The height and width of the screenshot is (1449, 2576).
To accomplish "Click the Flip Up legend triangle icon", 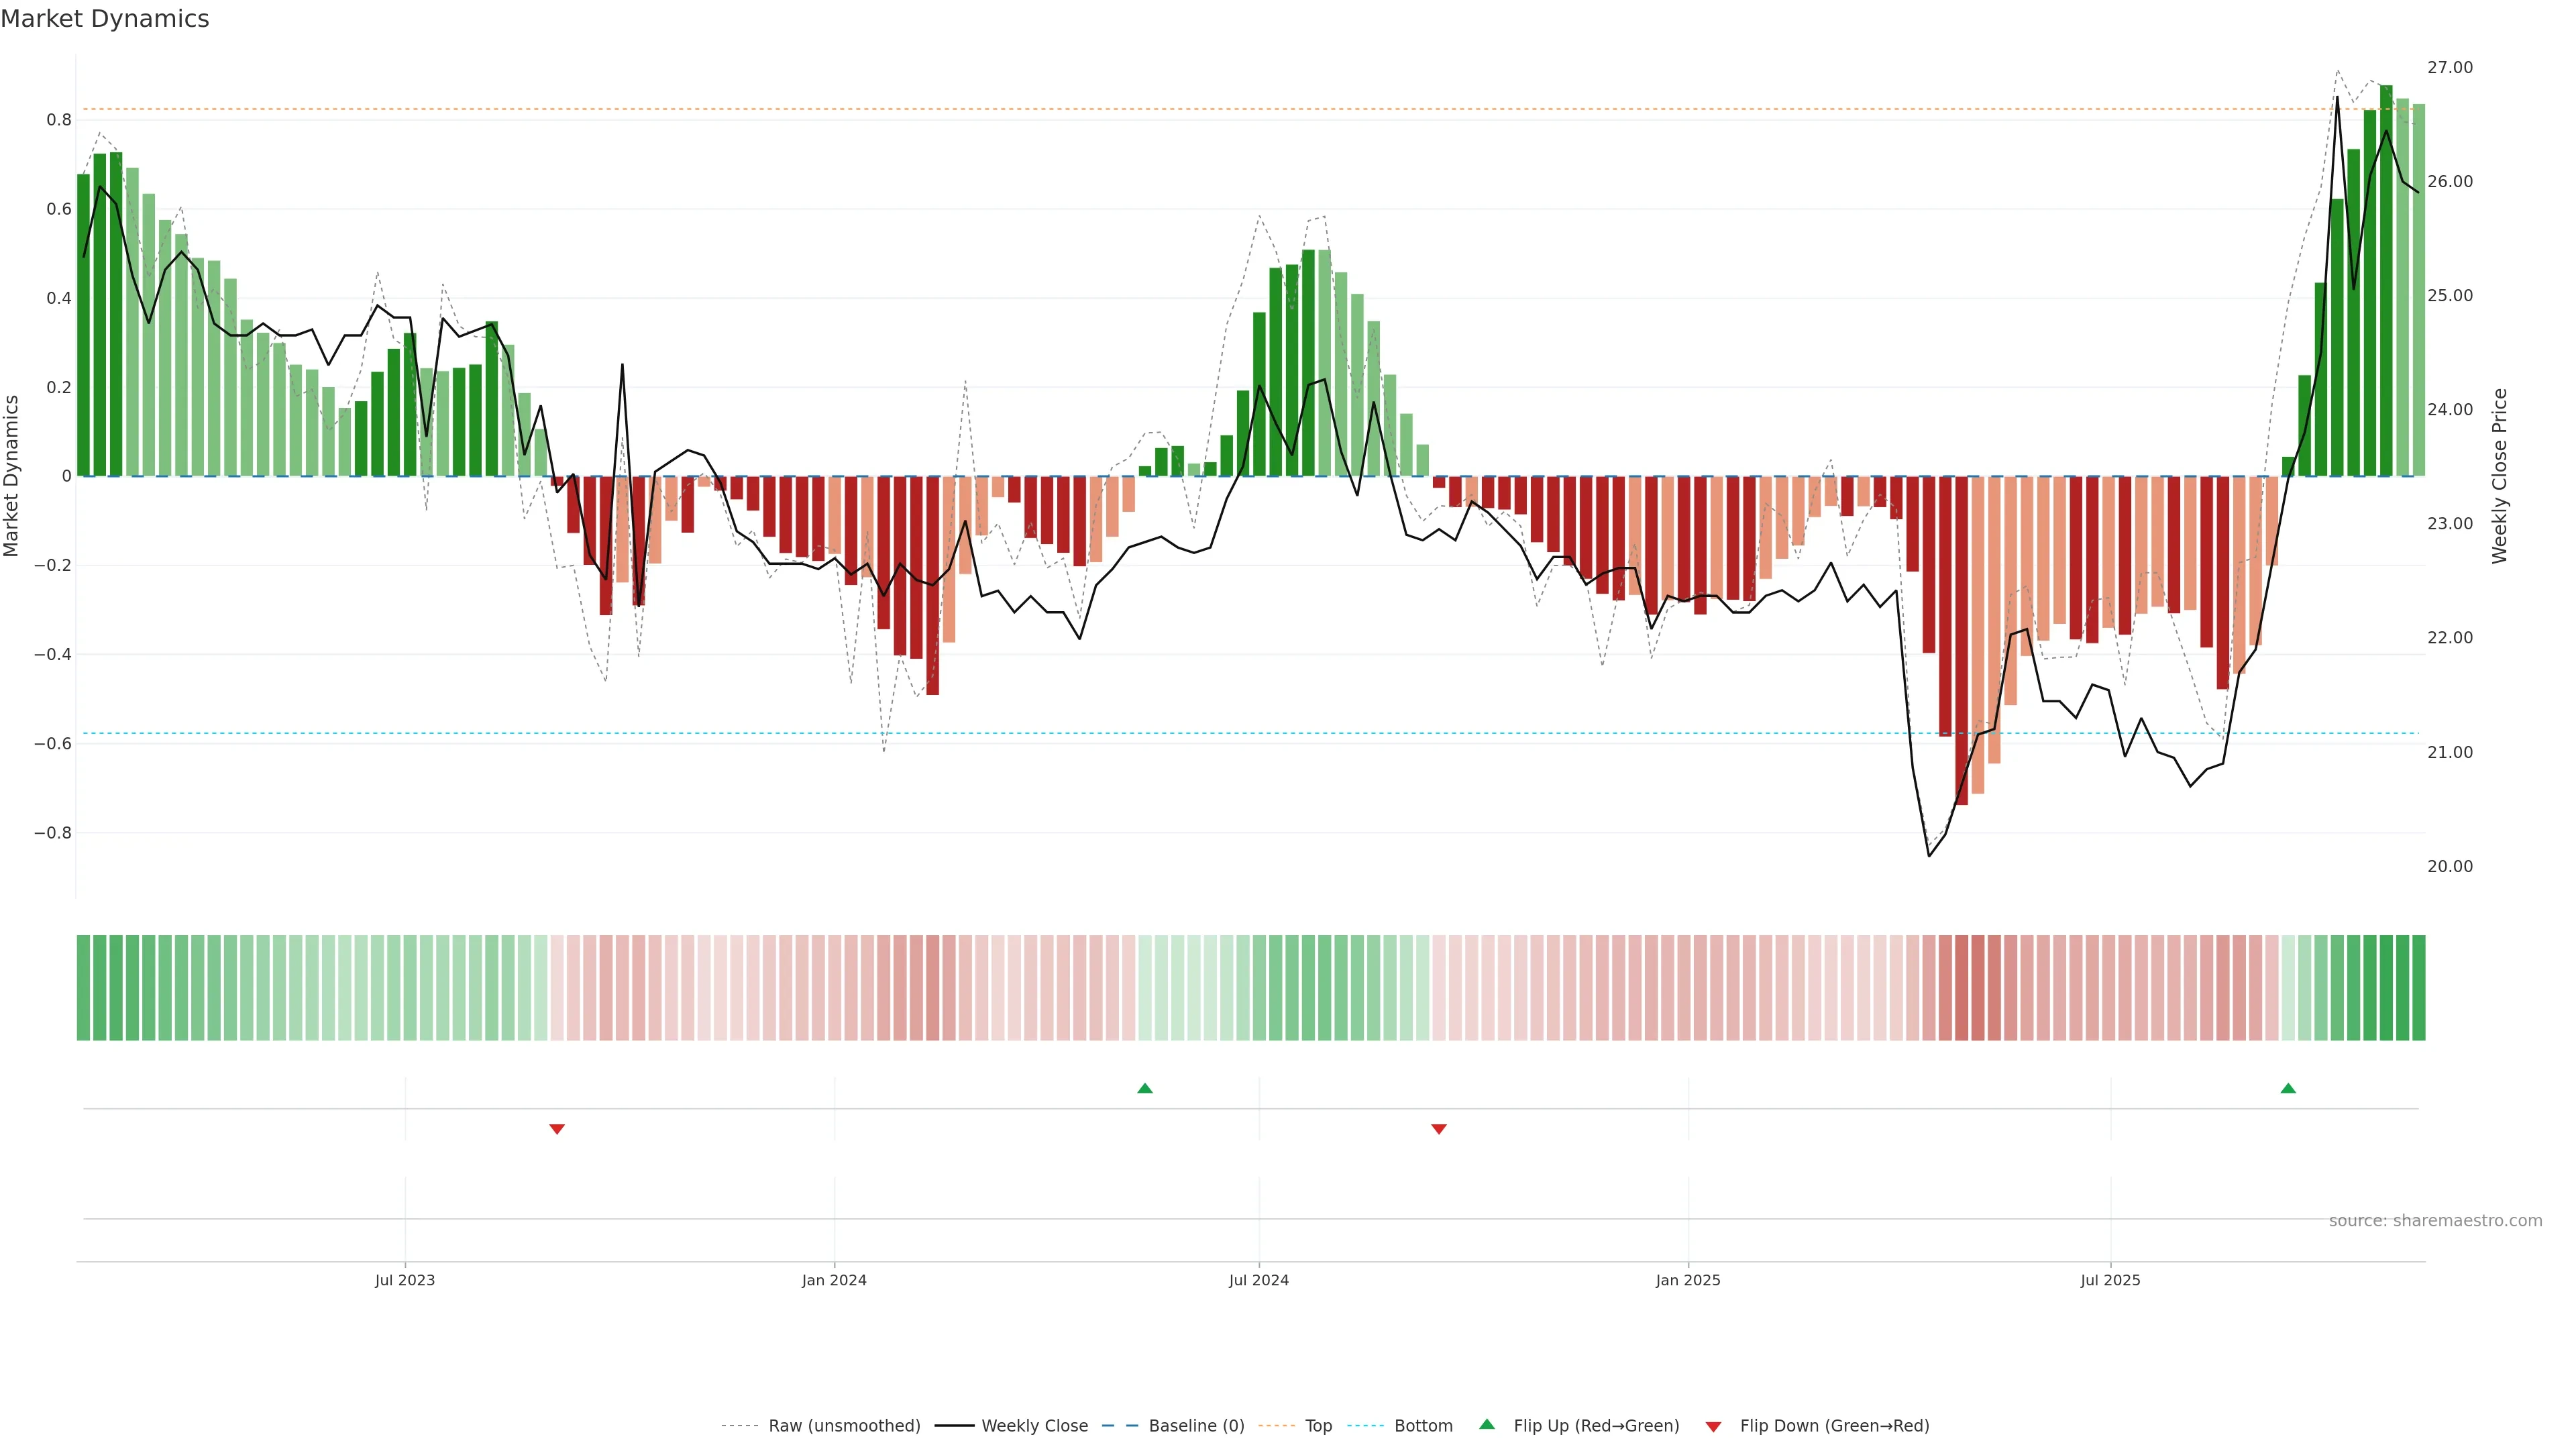I will [x=1487, y=1424].
